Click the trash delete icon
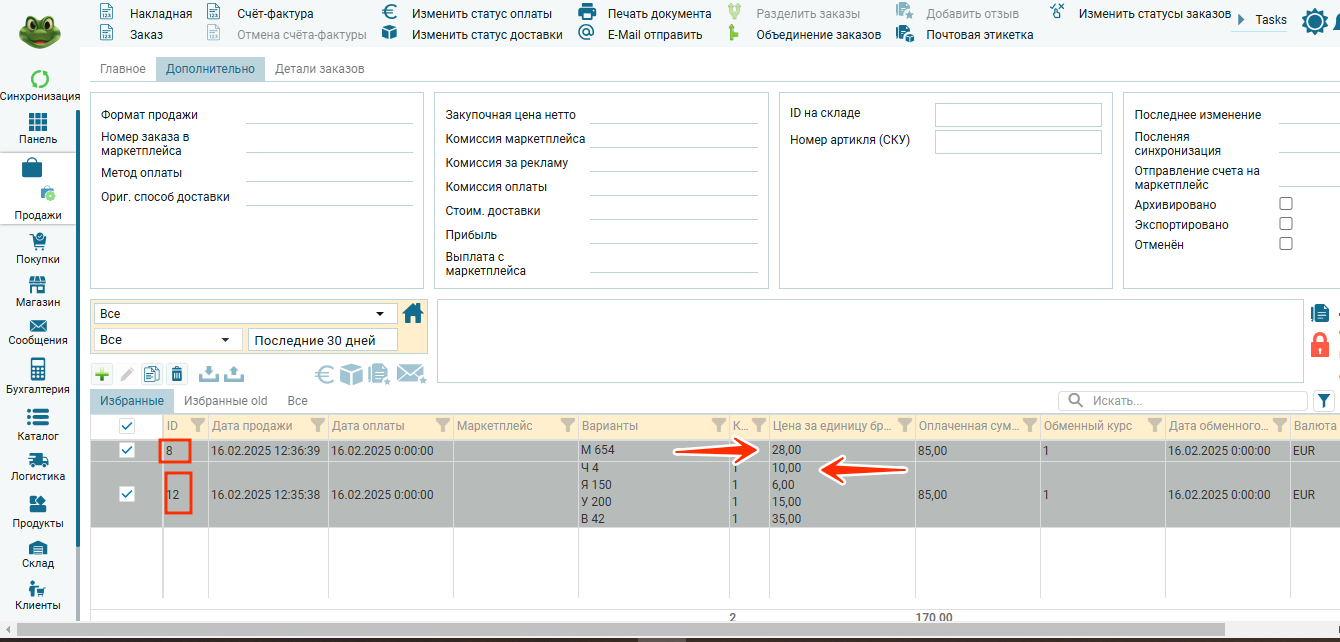The height and width of the screenshot is (642, 1340). pos(177,374)
